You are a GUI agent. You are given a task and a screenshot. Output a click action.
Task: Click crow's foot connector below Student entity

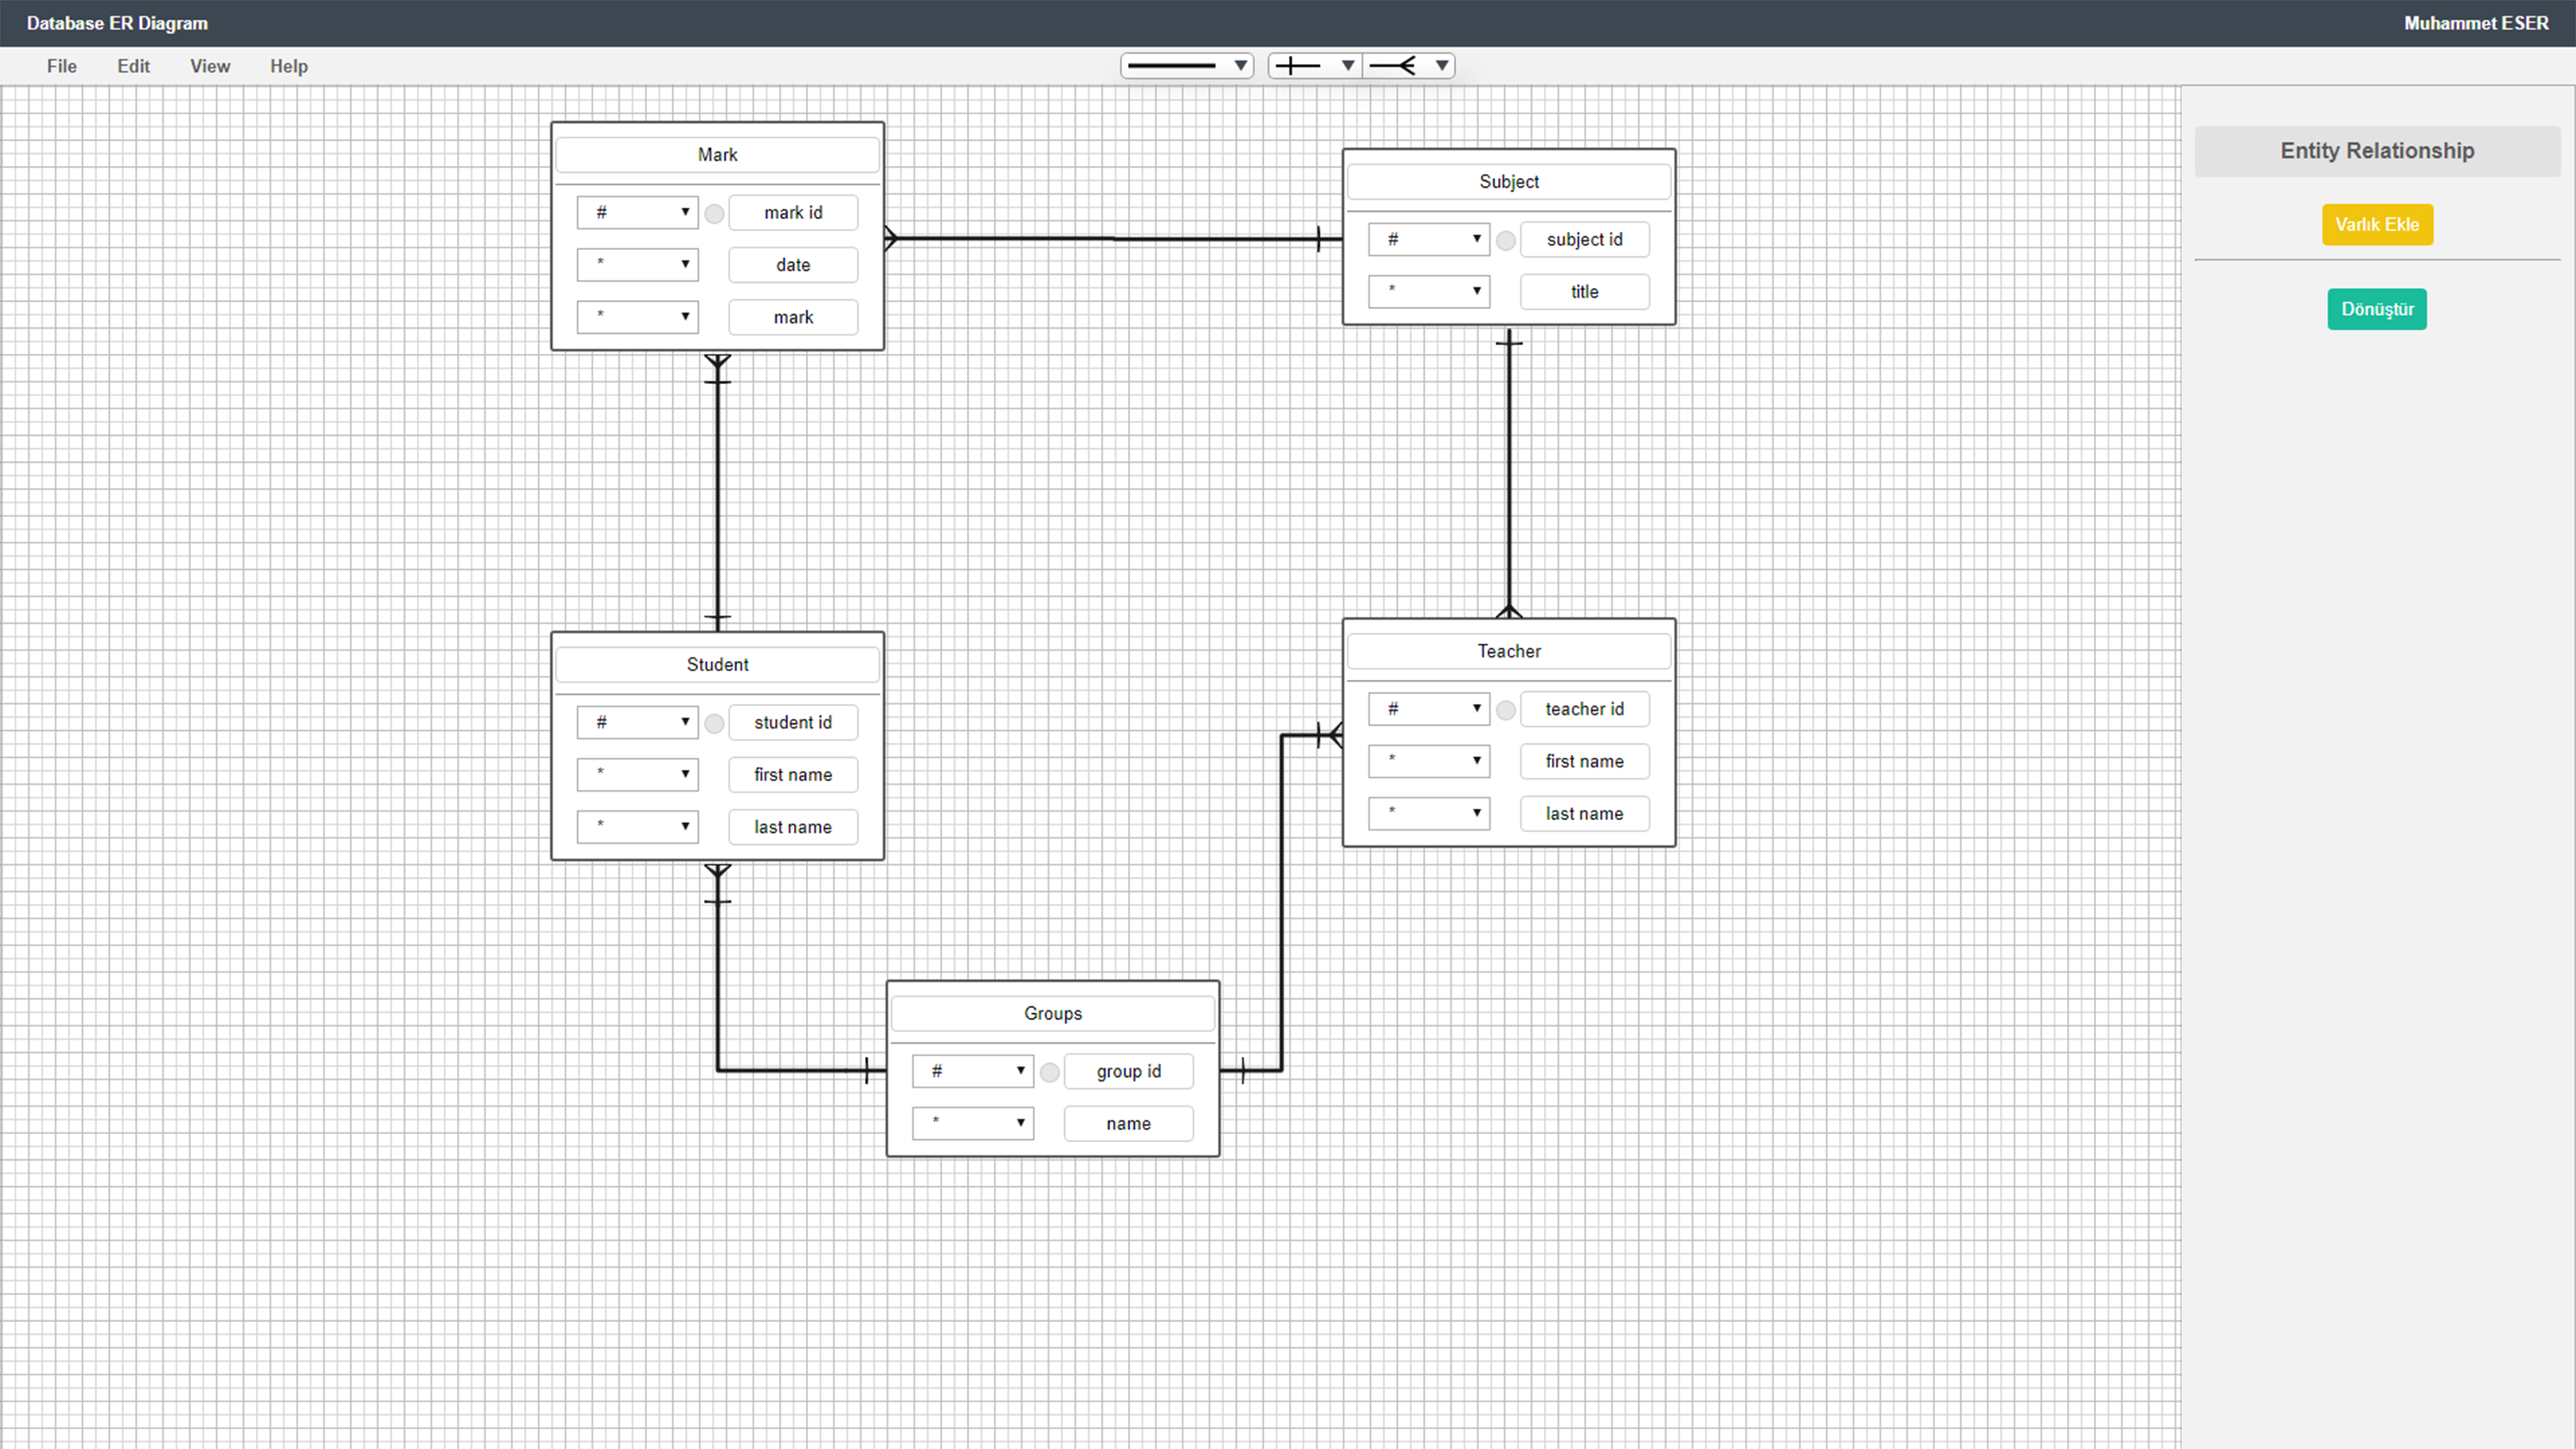pyautogui.click(x=717, y=872)
